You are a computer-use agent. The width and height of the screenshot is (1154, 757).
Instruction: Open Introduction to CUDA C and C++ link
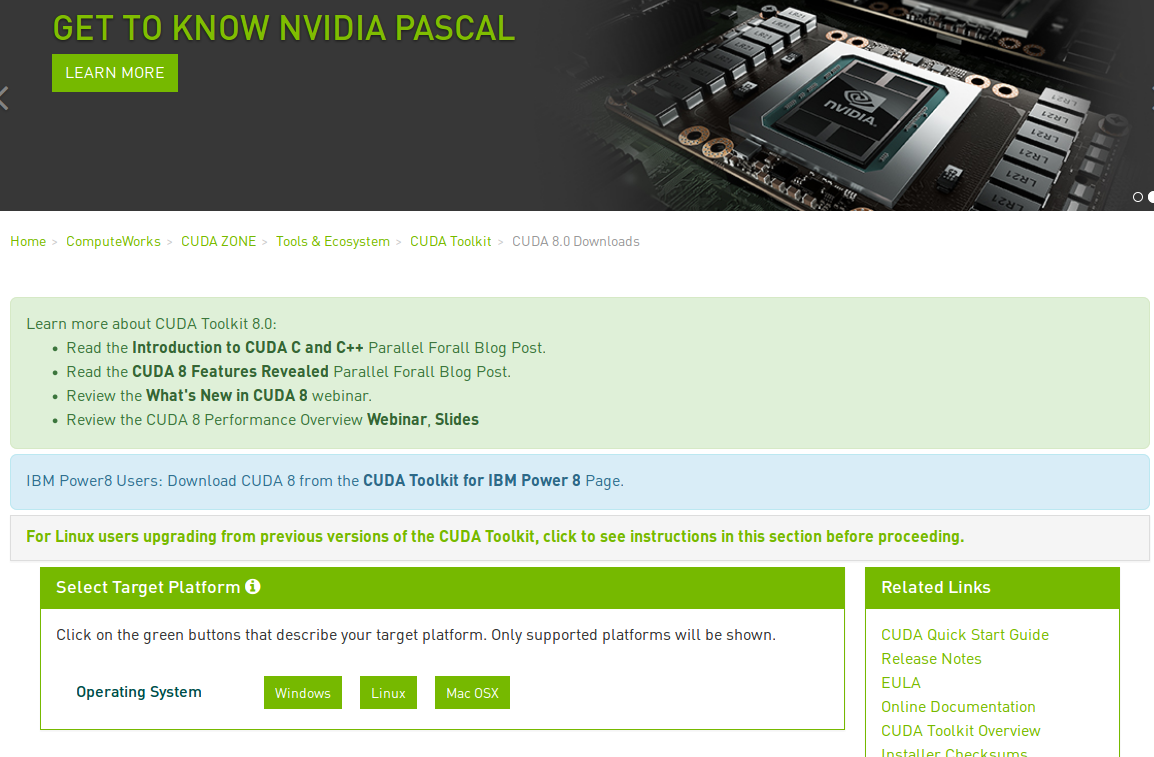[247, 347]
